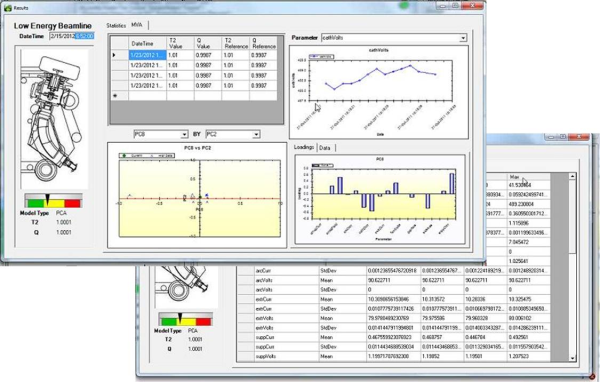
Task: Click the extrVolts StdDev row parameter cell
Action: tap(287, 328)
